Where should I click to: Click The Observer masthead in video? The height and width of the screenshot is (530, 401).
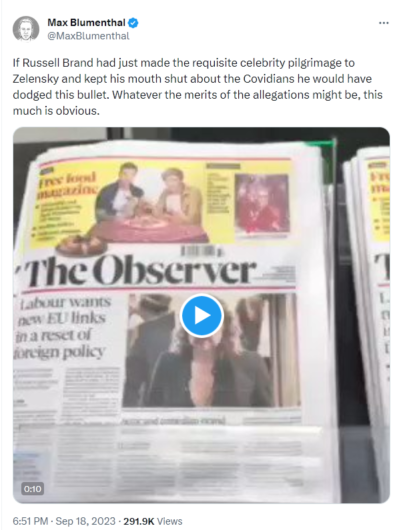click(x=140, y=269)
